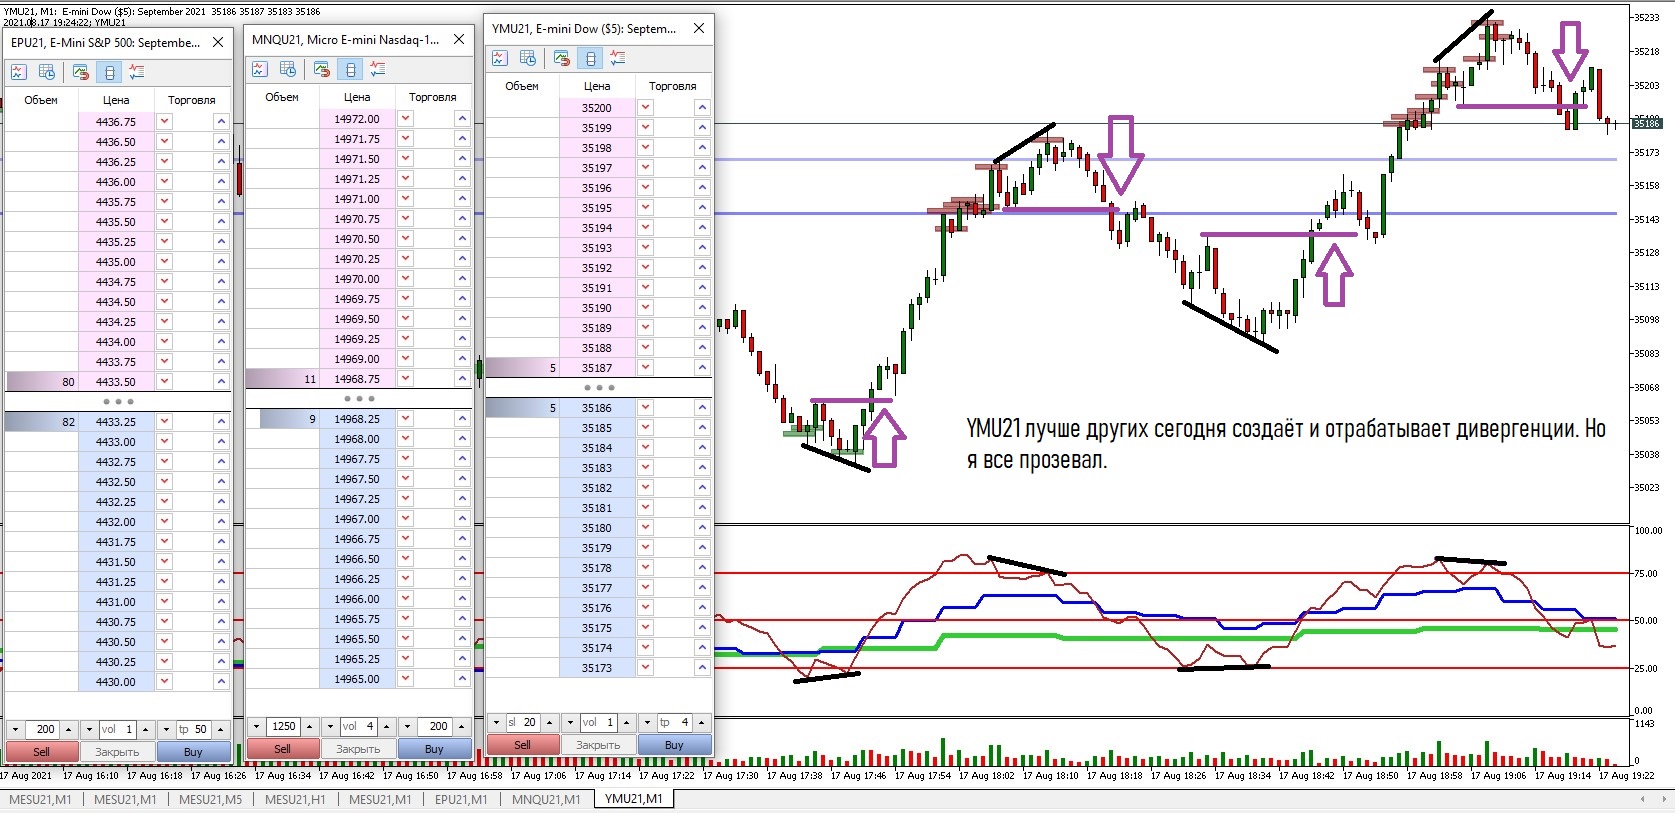Image resolution: width=1675 pixels, height=813 pixels.
Task: Select the 14970.00 price cell
Action: (x=357, y=278)
